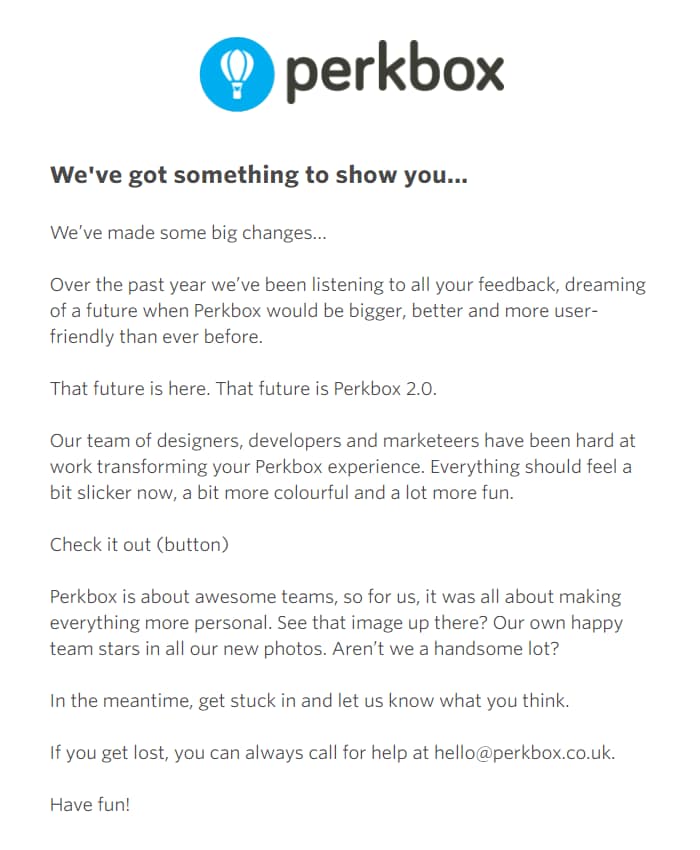Click the Perkbox hot air balloon icon
The height and width of the screenshot is (850, 700).
pos(235,73)
